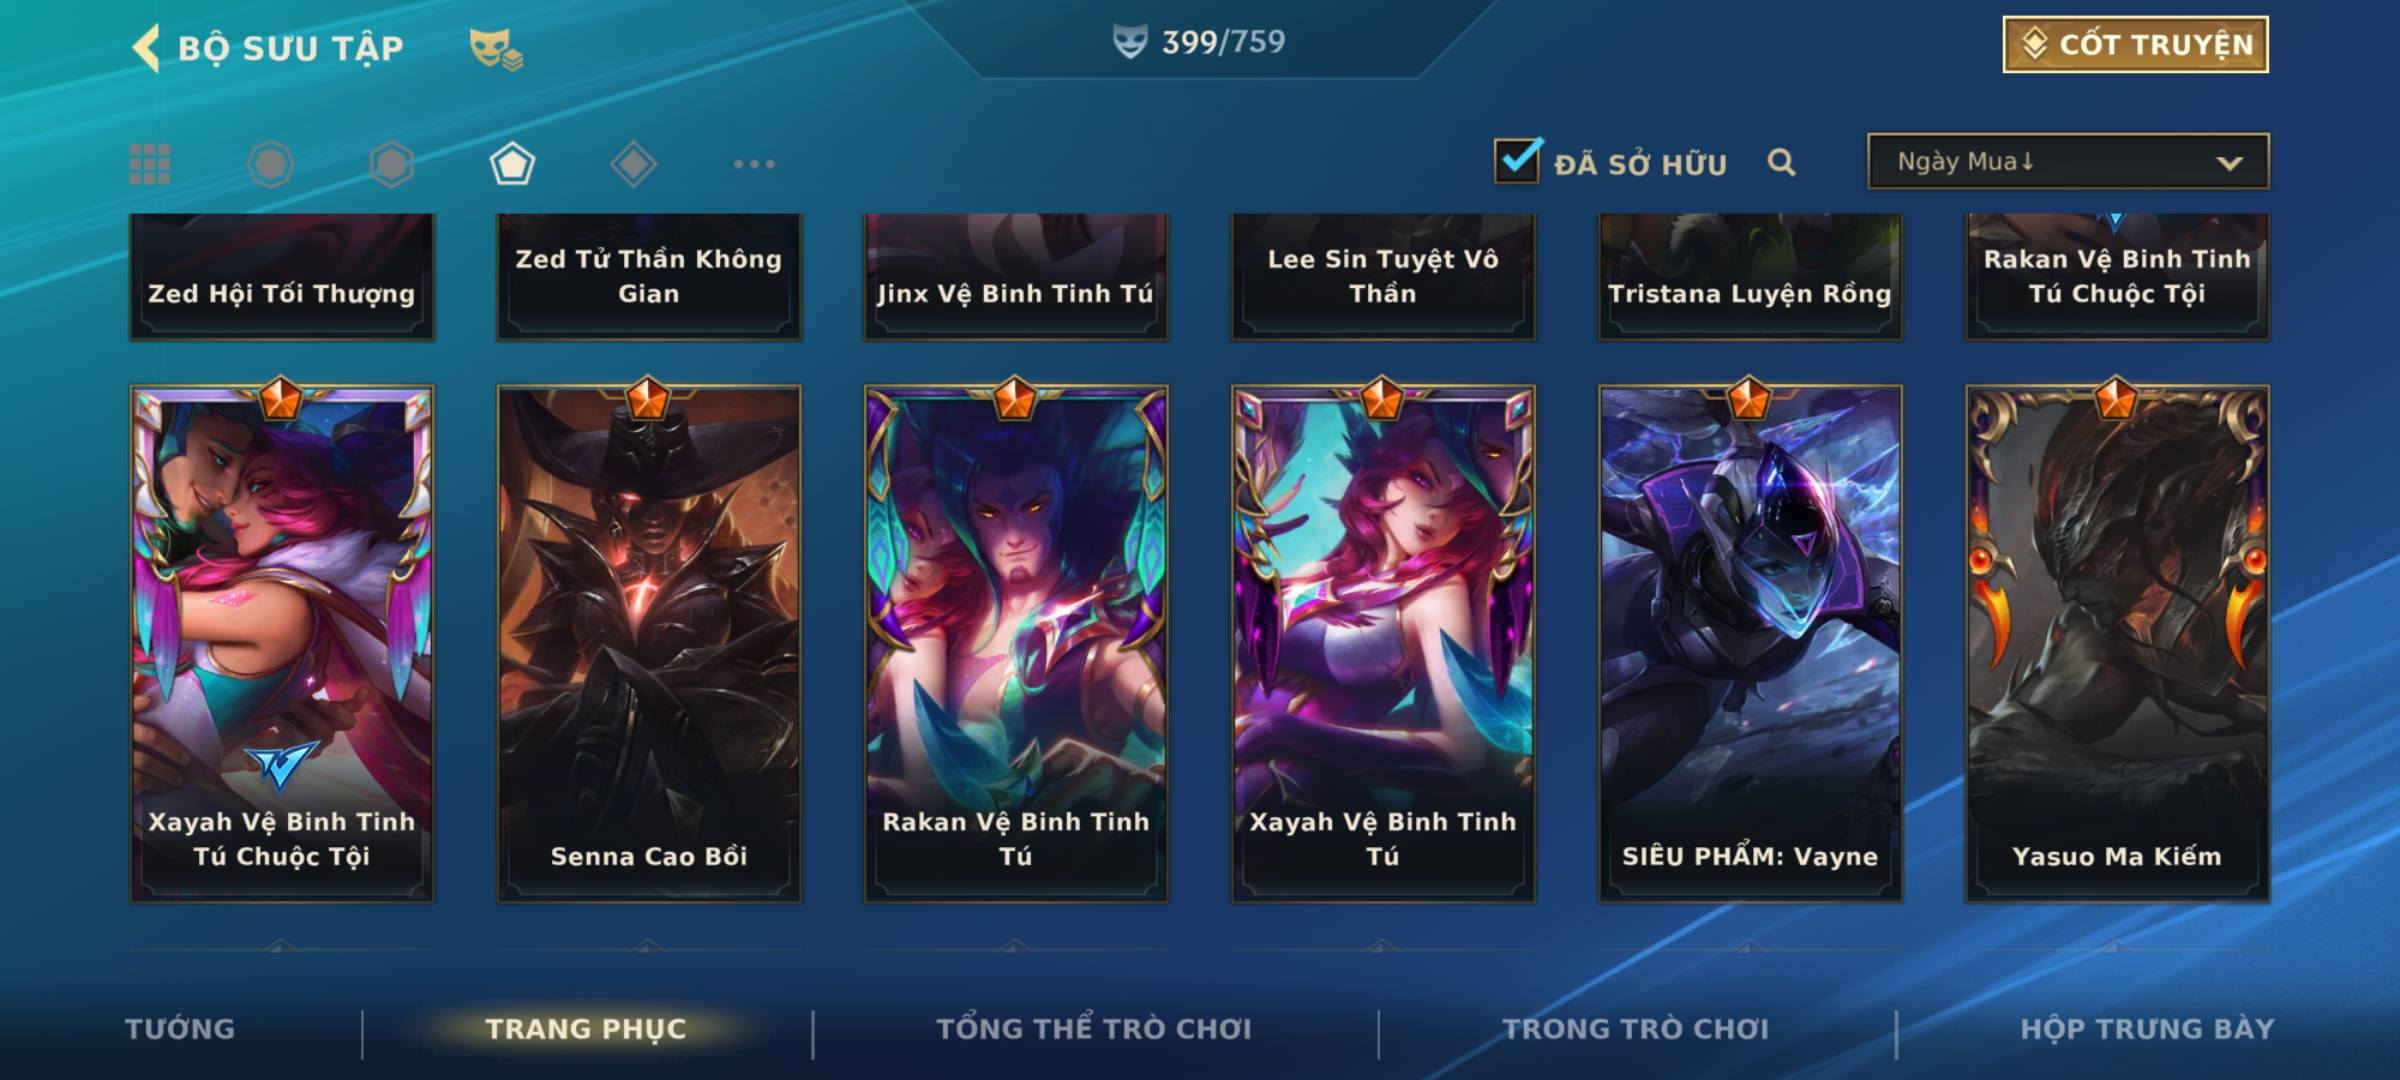Viewport: 2400px width, 1080px height.
Task: Open Xayah Vệ Binh Tinh Tú Chuộc Tội card
Action: pos(282,643)
